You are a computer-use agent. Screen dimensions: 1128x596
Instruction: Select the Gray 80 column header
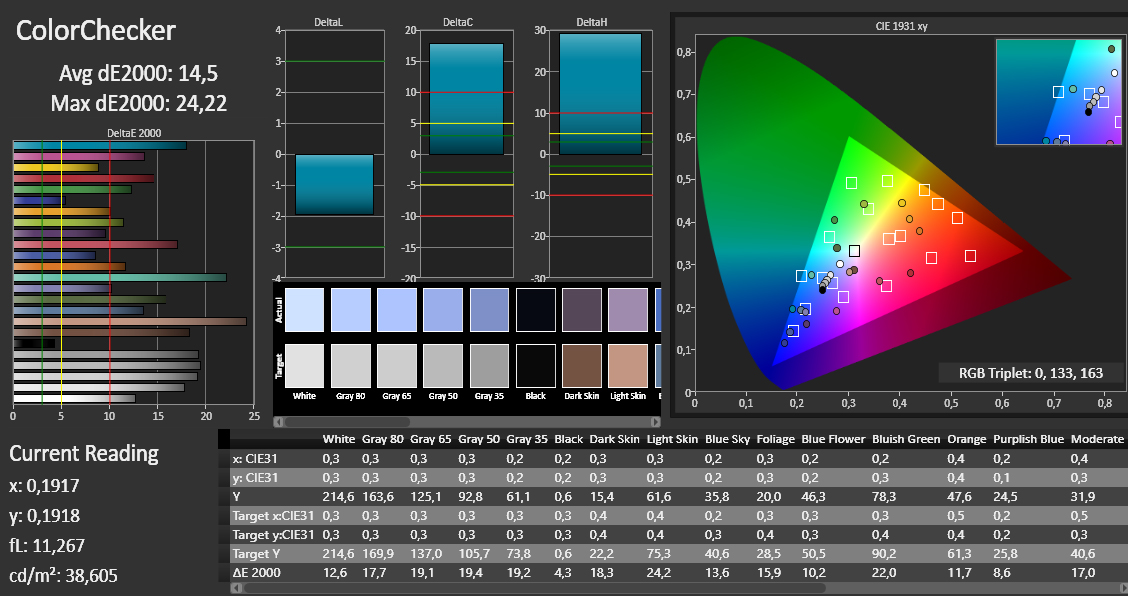point(383,439)
